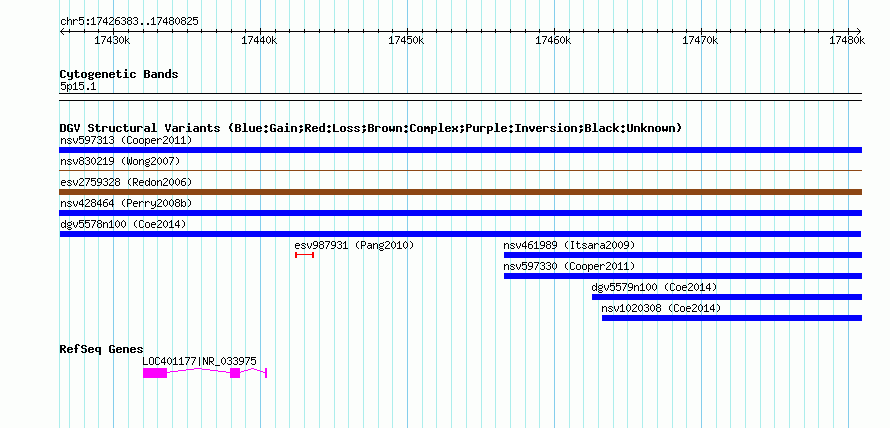Click the 17430k ruler label
Image resolution: width=890 pixels, height=428 pixels.
point(113,40)
